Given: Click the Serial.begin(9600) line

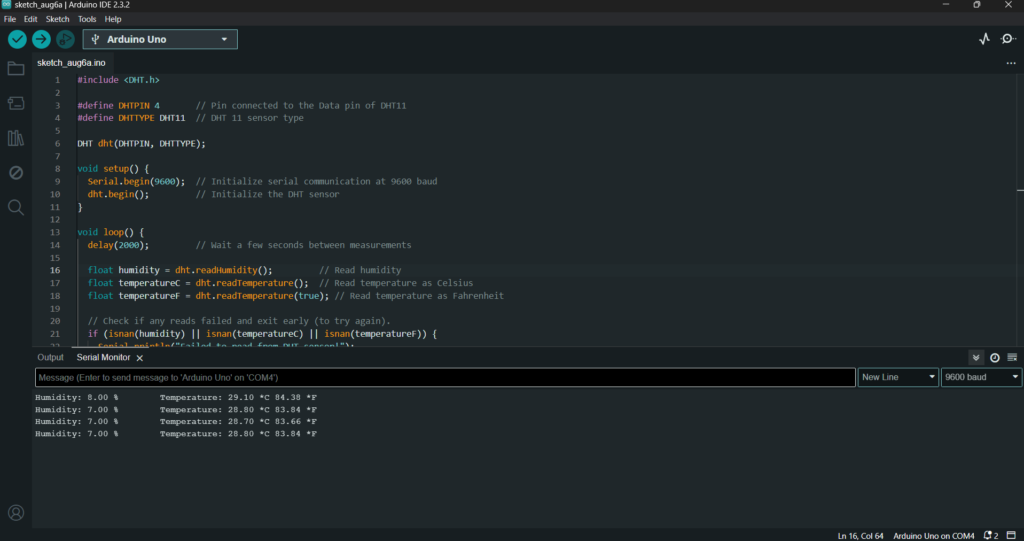Looking at the screenshot, I should 136,181.
